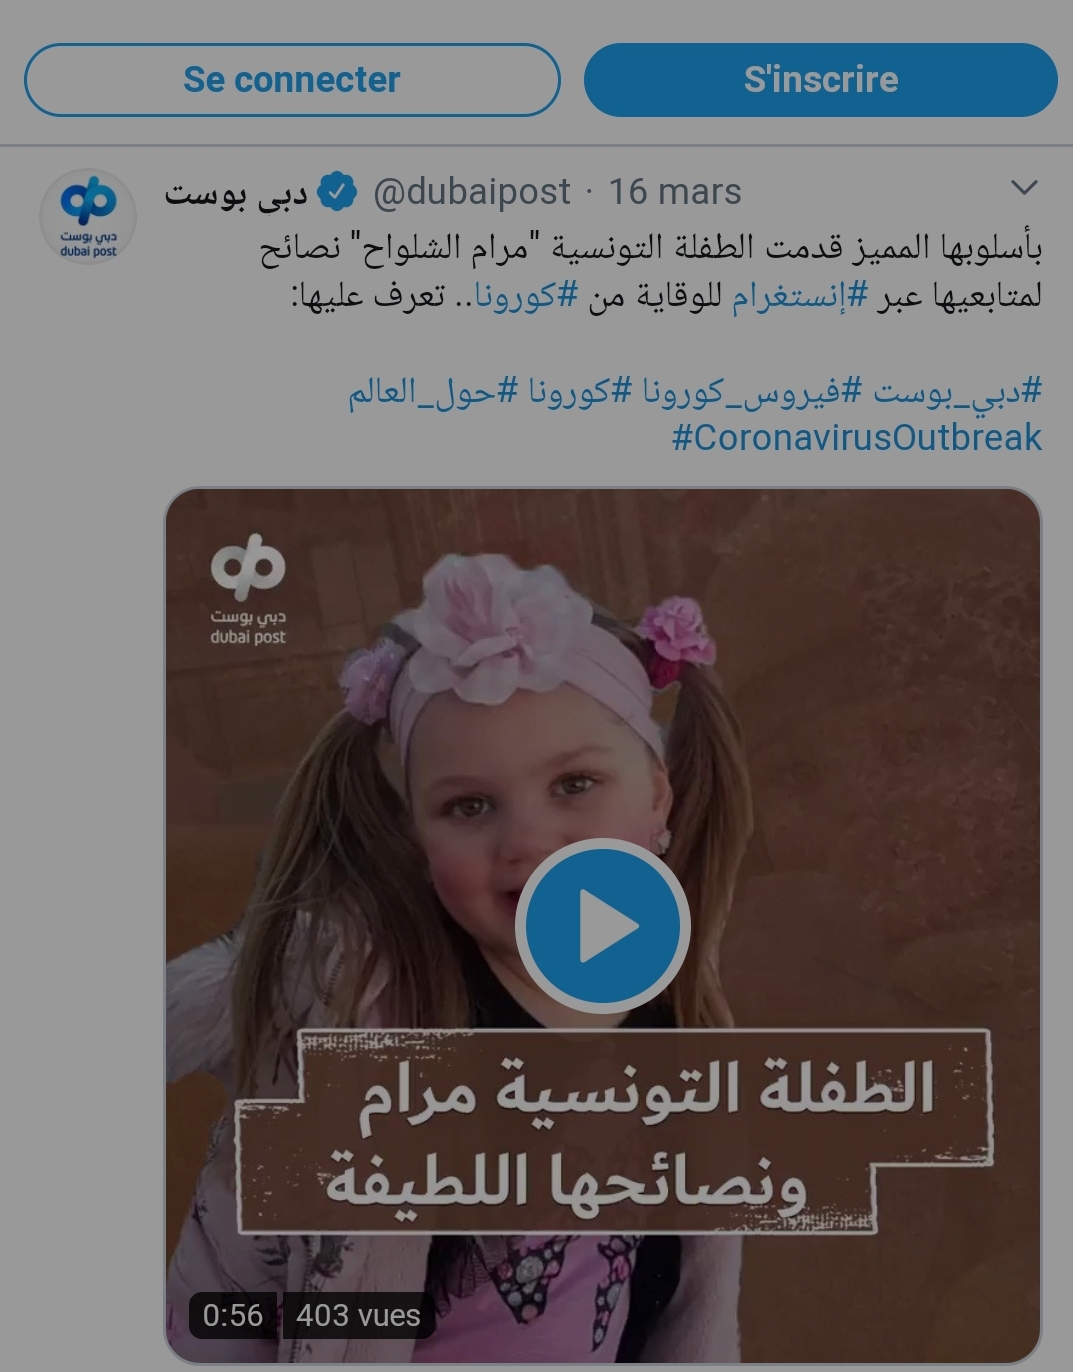Click the 0:56 video duration label
This screenshot has height=1372, width=1073.
[233, 1315]
